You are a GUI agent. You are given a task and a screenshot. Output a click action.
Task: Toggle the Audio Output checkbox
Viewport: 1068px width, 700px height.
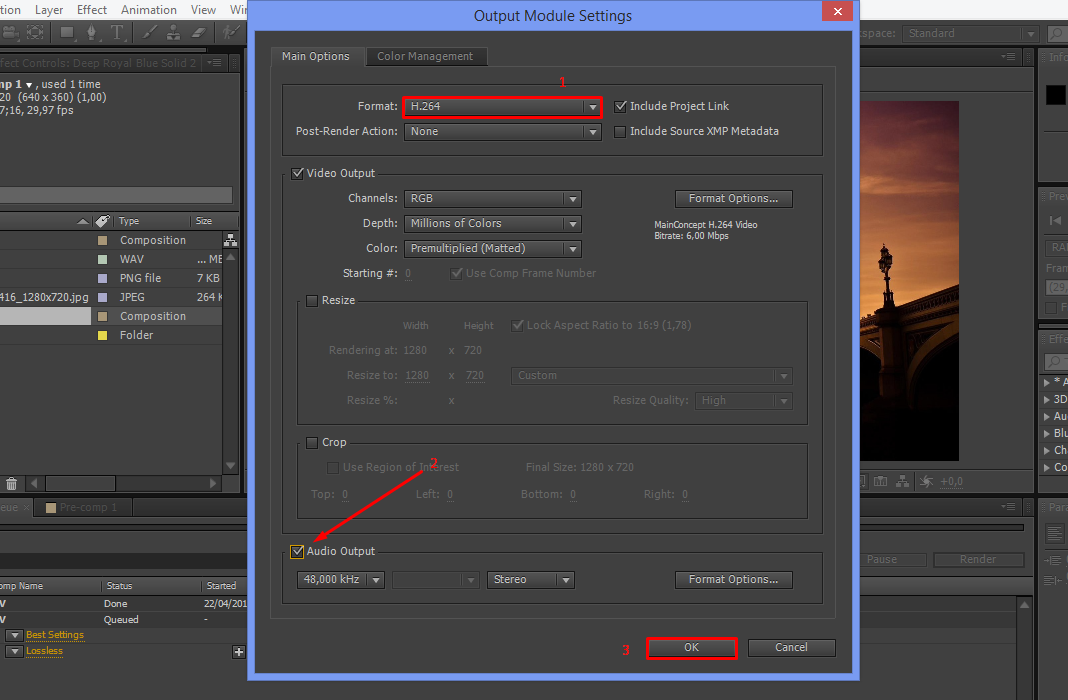click(297, 552)
